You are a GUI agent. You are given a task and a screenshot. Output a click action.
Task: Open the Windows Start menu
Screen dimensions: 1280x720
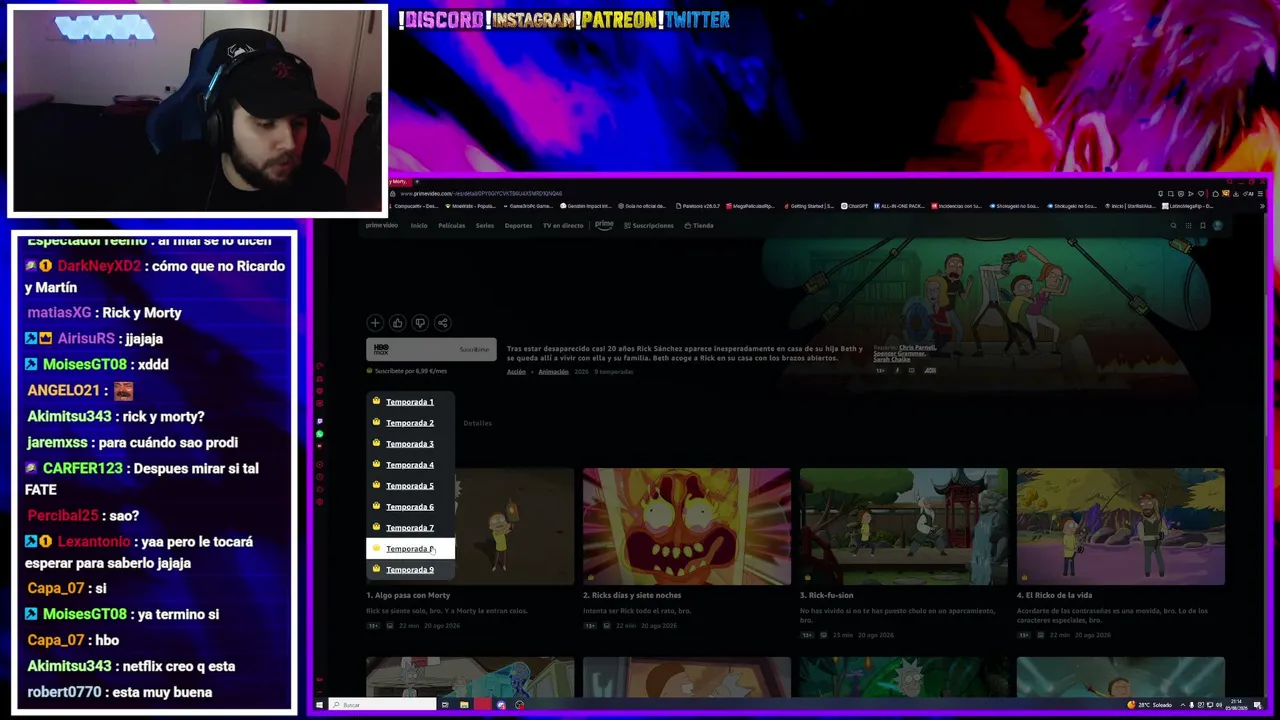pos(319,705)
